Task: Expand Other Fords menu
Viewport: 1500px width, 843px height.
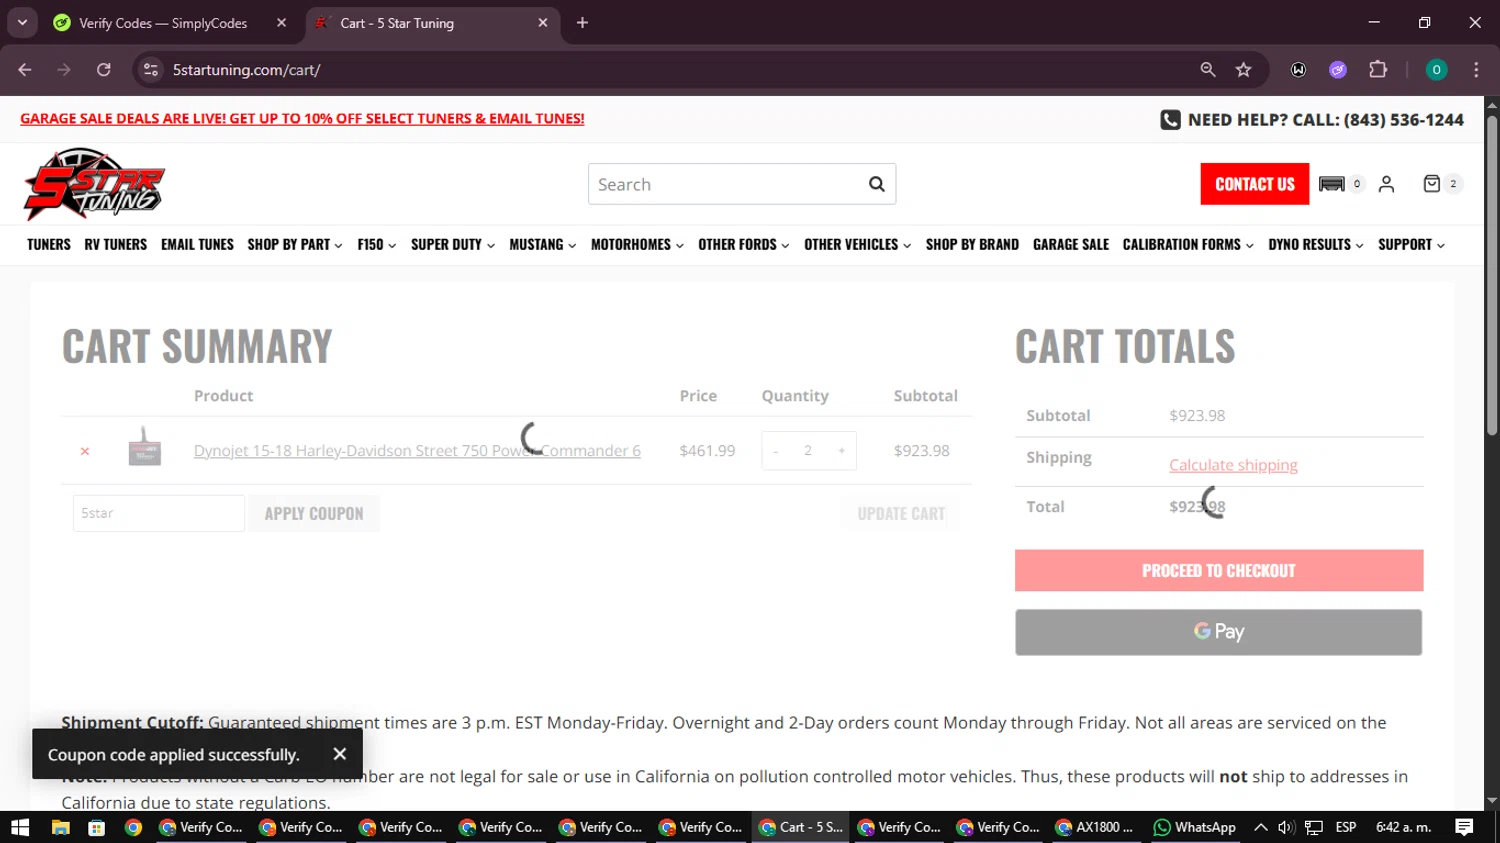Action: (x=744, y=244)
